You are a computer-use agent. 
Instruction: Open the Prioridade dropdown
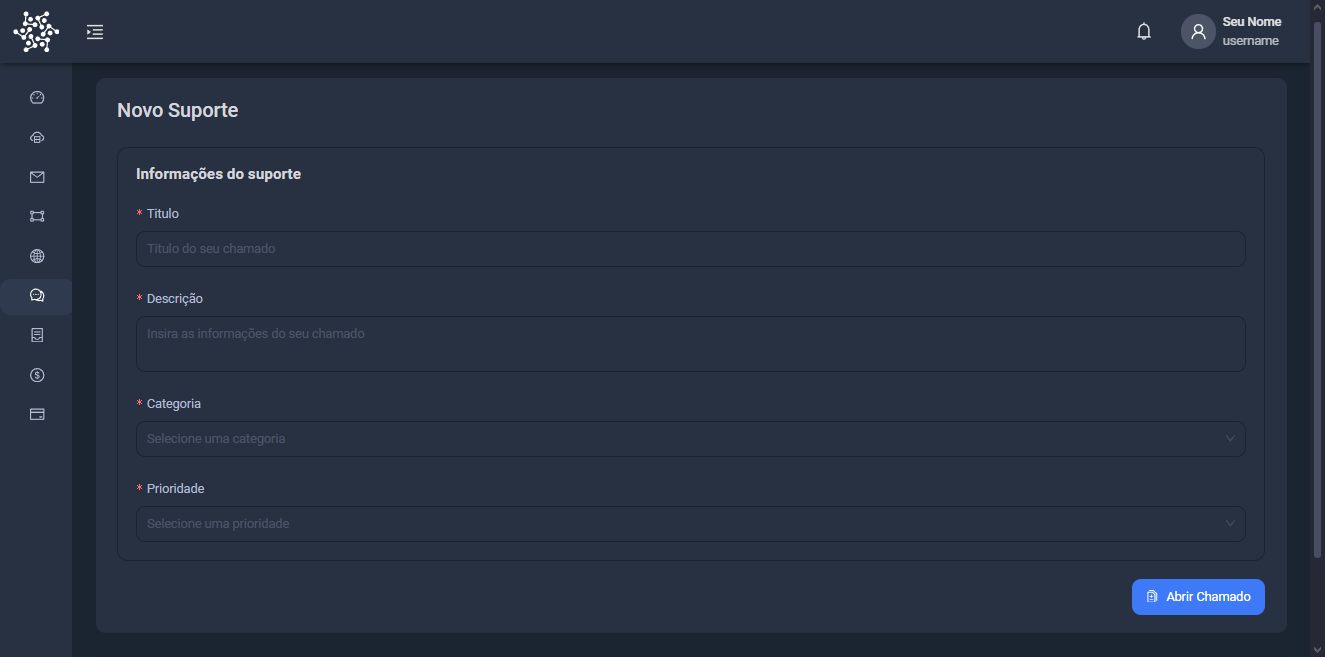click(x=691, y=524)
